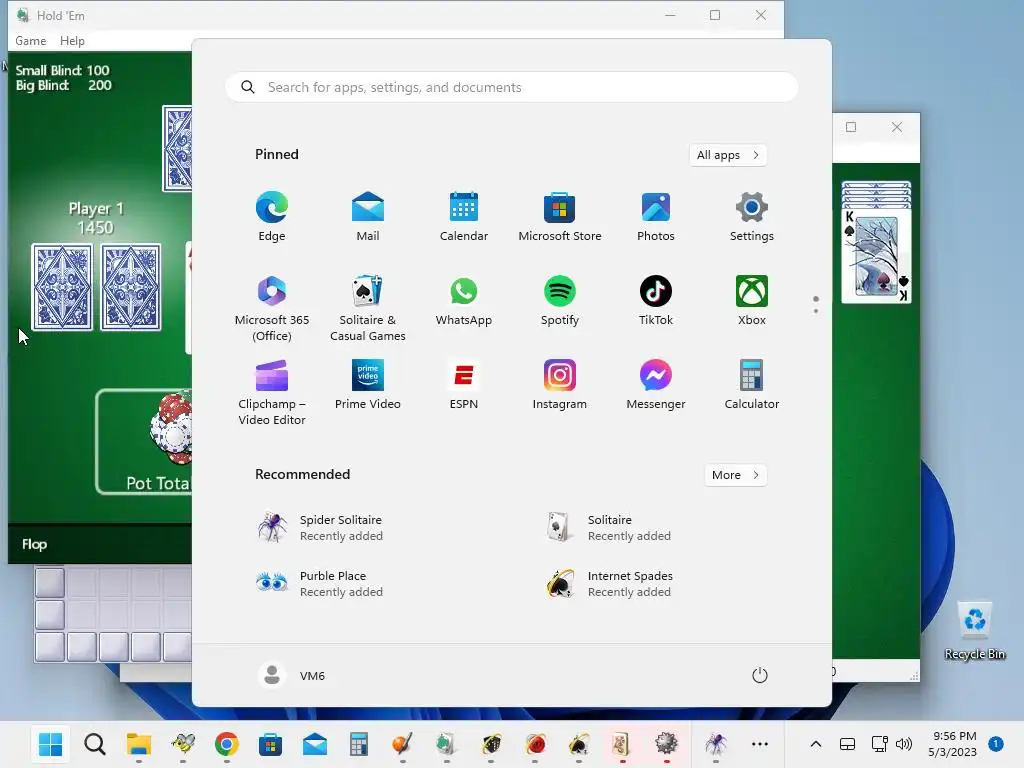The height and width of the screenshot is (768, 1024).
Task: Open Settings from pinned apps
Action: pos(752,217)
